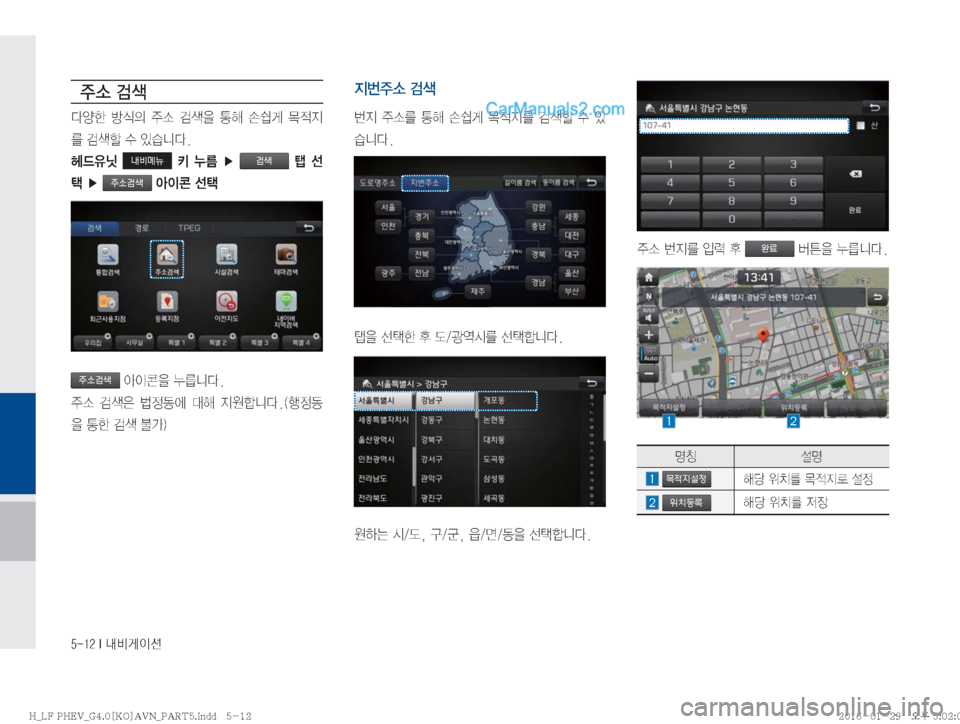The image size is (960, 724).
Task: Switch to the TPEG tab
Action: click(189, 228)
